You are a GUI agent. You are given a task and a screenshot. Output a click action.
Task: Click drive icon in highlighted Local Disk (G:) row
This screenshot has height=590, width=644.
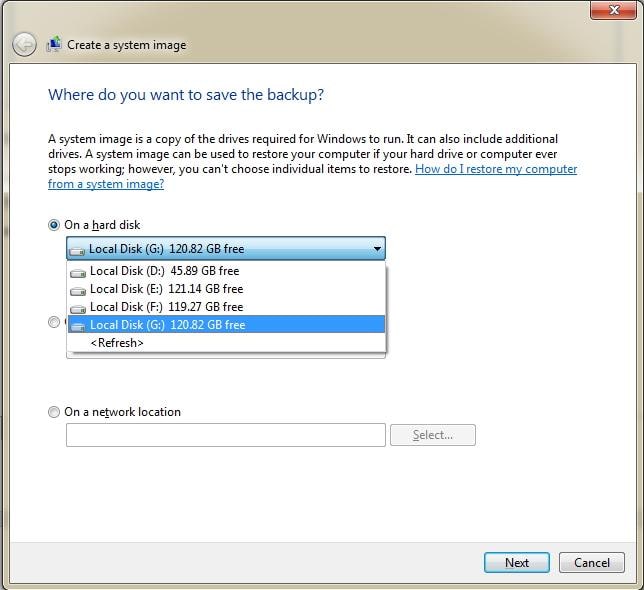click(78, 326)
